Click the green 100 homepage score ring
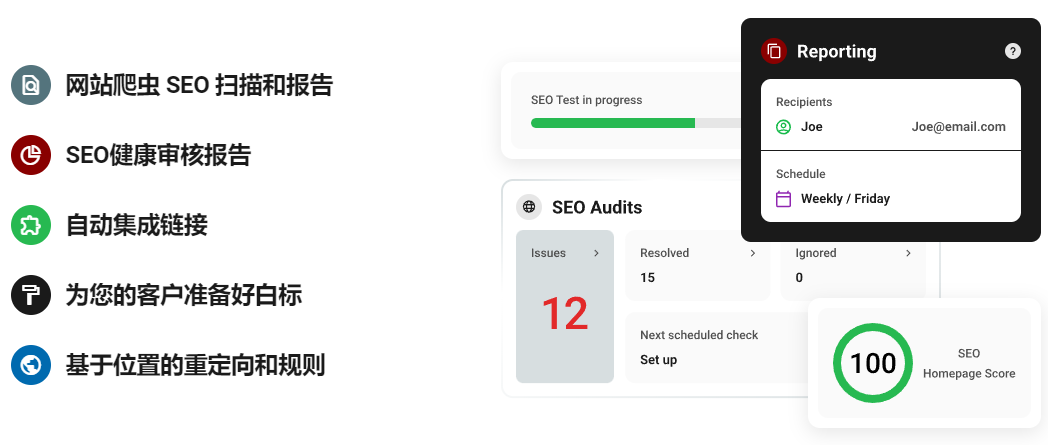This screenshot has width=1048, height=445. [873, 363]
